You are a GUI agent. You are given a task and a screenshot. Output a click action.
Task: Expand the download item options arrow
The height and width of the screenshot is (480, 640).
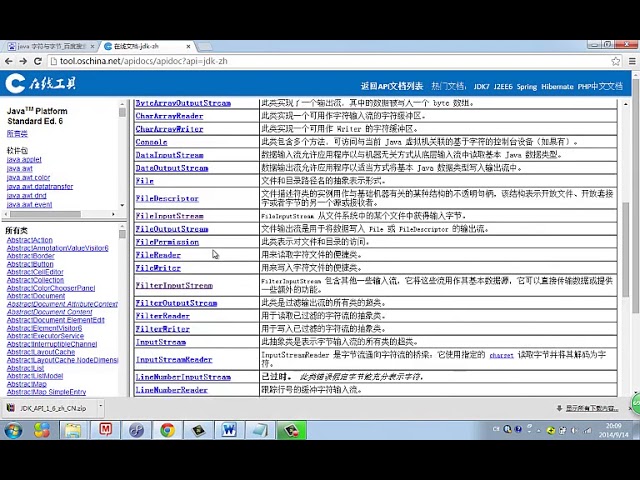click(100, 407)
